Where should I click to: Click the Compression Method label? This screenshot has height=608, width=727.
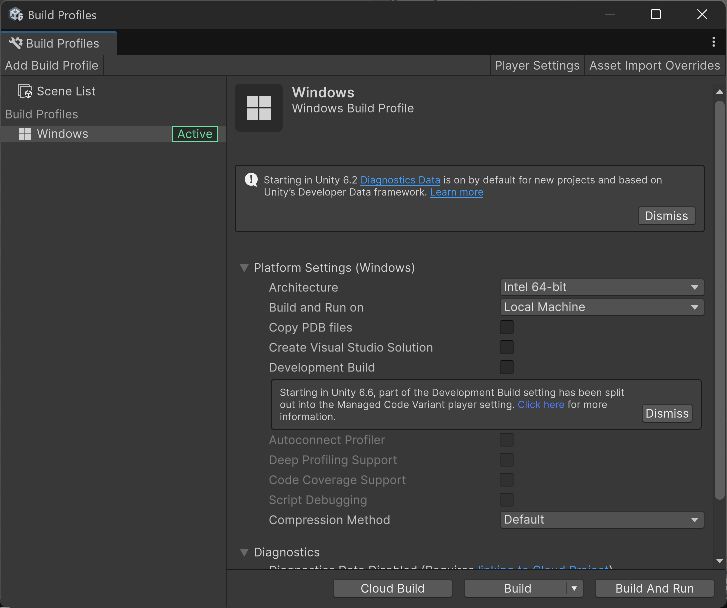tap(329, 520)
